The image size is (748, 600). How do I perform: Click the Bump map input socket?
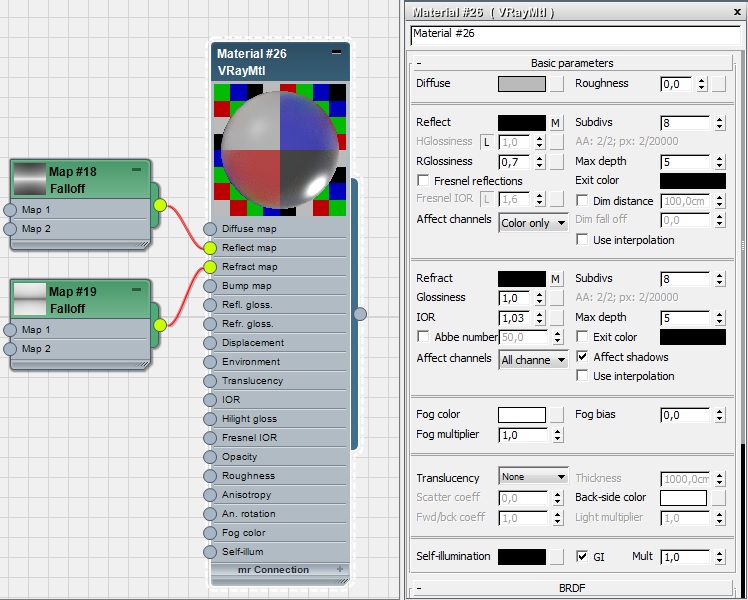pyautogui.click(x=210, y=286)
